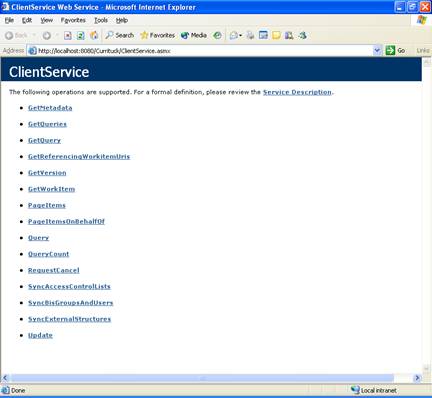The height and width of the screenshot is (398, 432).
Task: Click the IE icon in the title bar
Action: coord(5,7)
